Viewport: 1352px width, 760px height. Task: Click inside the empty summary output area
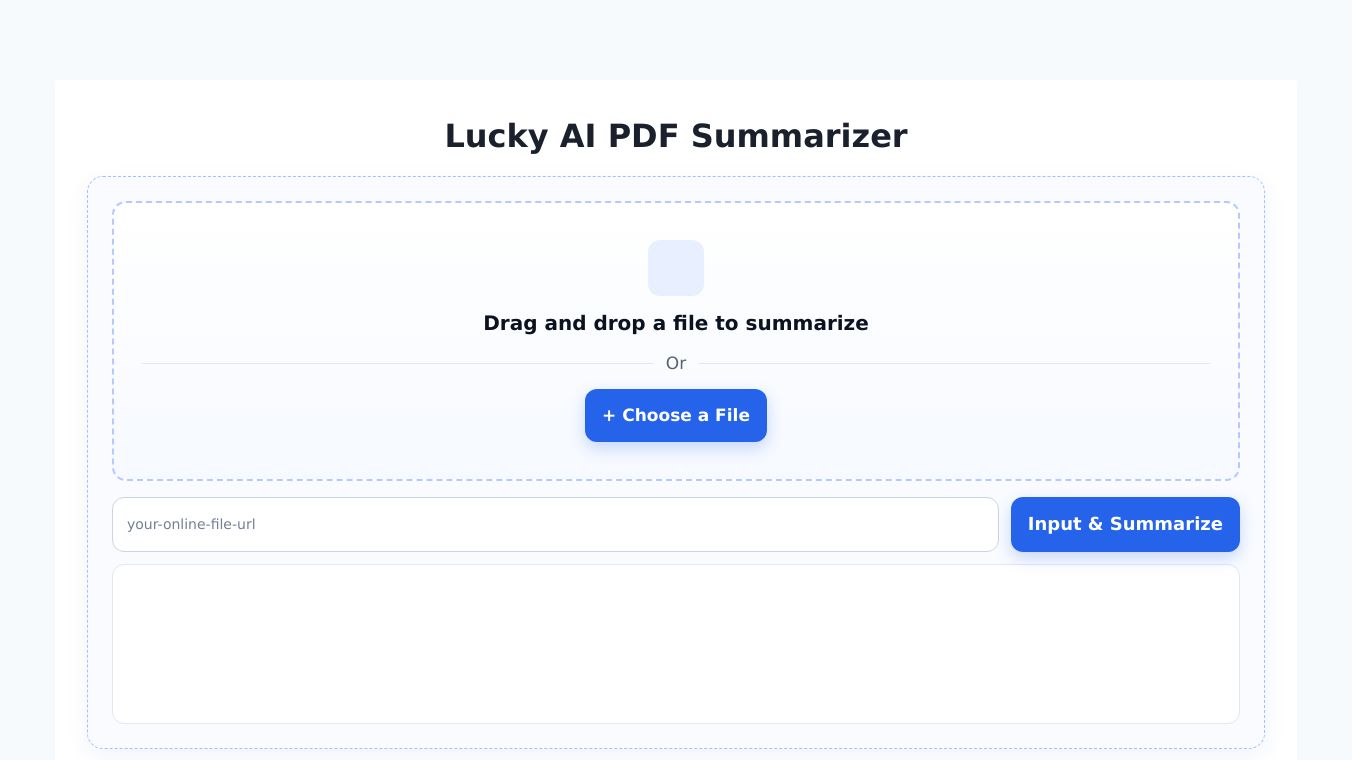676,643
